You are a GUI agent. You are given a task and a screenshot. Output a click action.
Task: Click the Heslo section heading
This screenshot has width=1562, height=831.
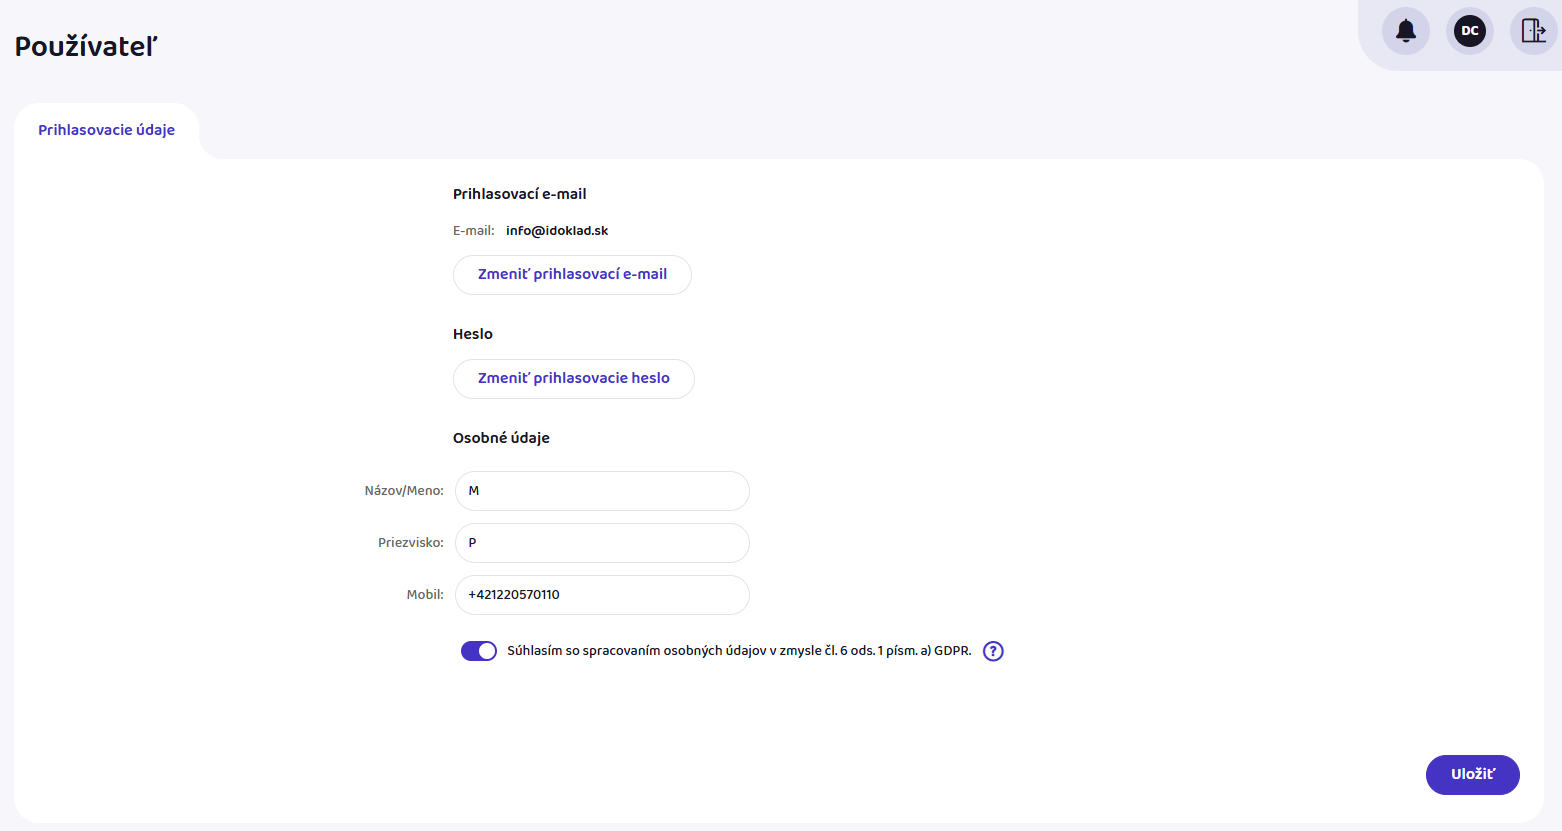coord(473,334)
